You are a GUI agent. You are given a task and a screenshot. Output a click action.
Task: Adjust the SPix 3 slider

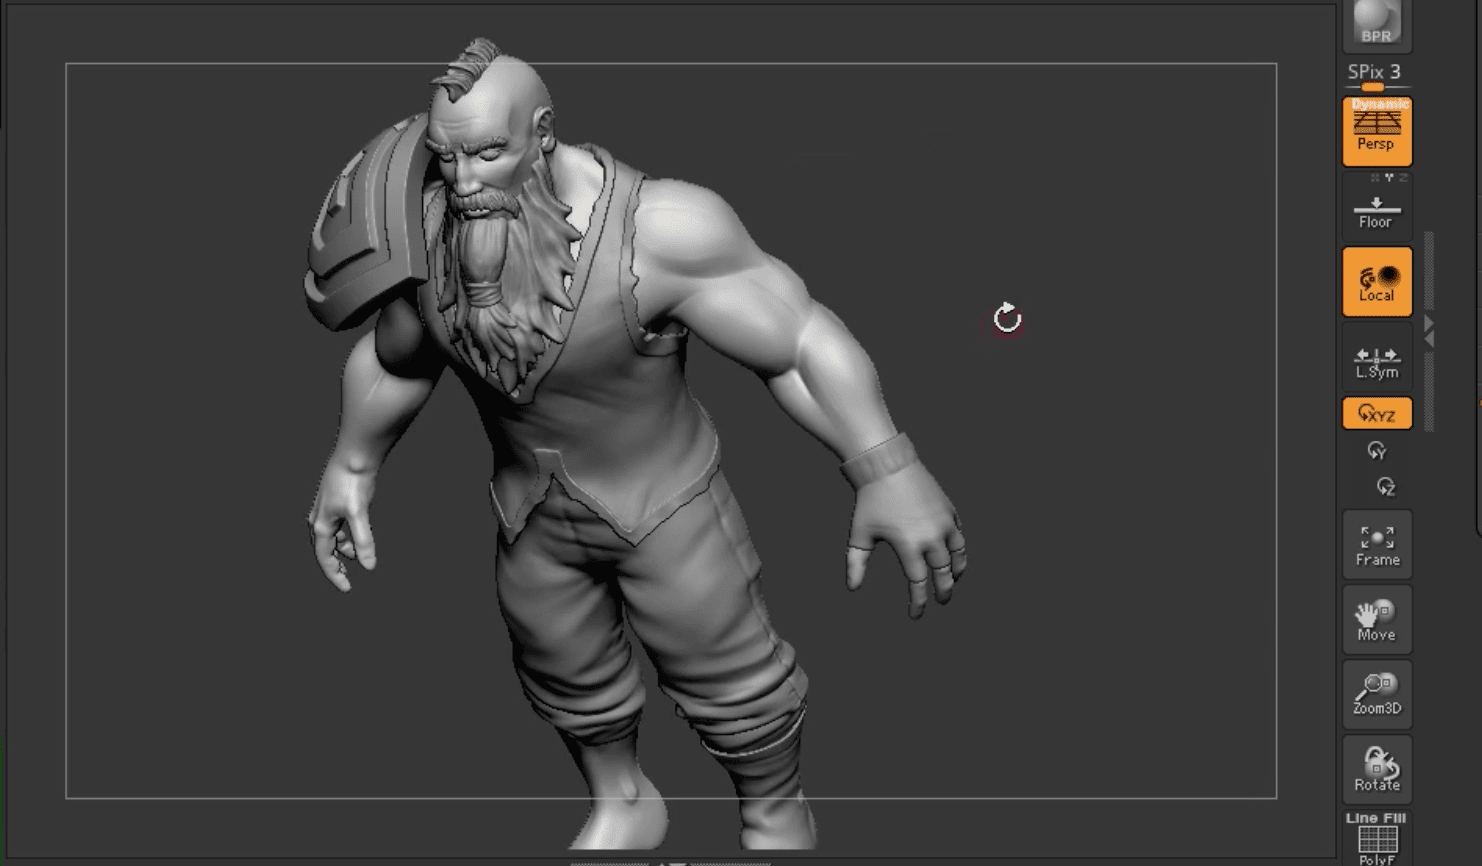click(1373, 87)
